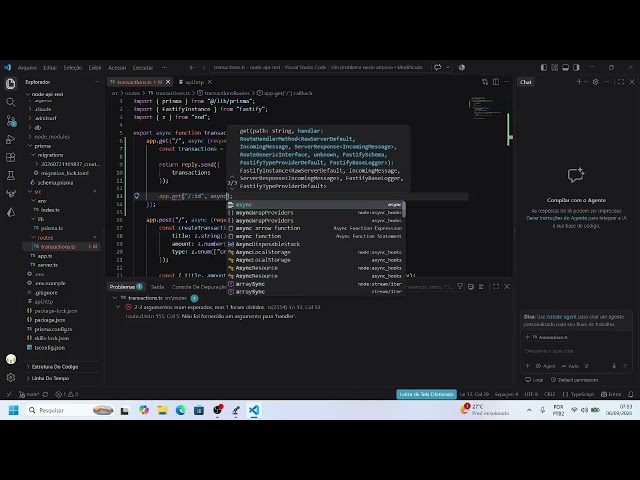Click Leitor de Tela Otimizado status button
The height and width of the screenshot is (480, 640).
[426, 394]
